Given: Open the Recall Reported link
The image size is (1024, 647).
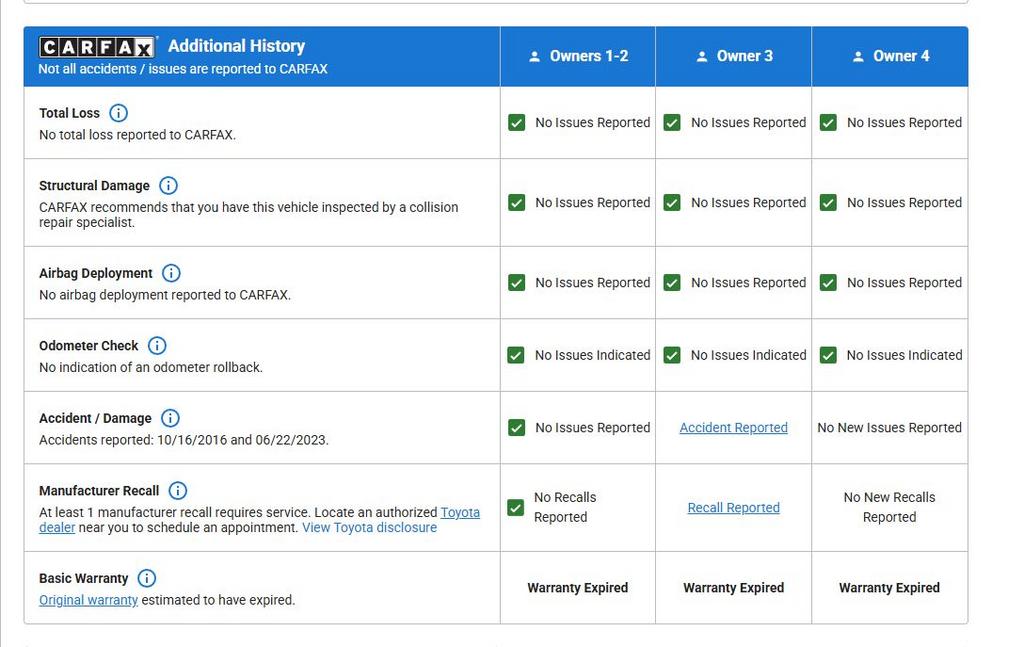Looking at the screenshot, I should (733, 507).
